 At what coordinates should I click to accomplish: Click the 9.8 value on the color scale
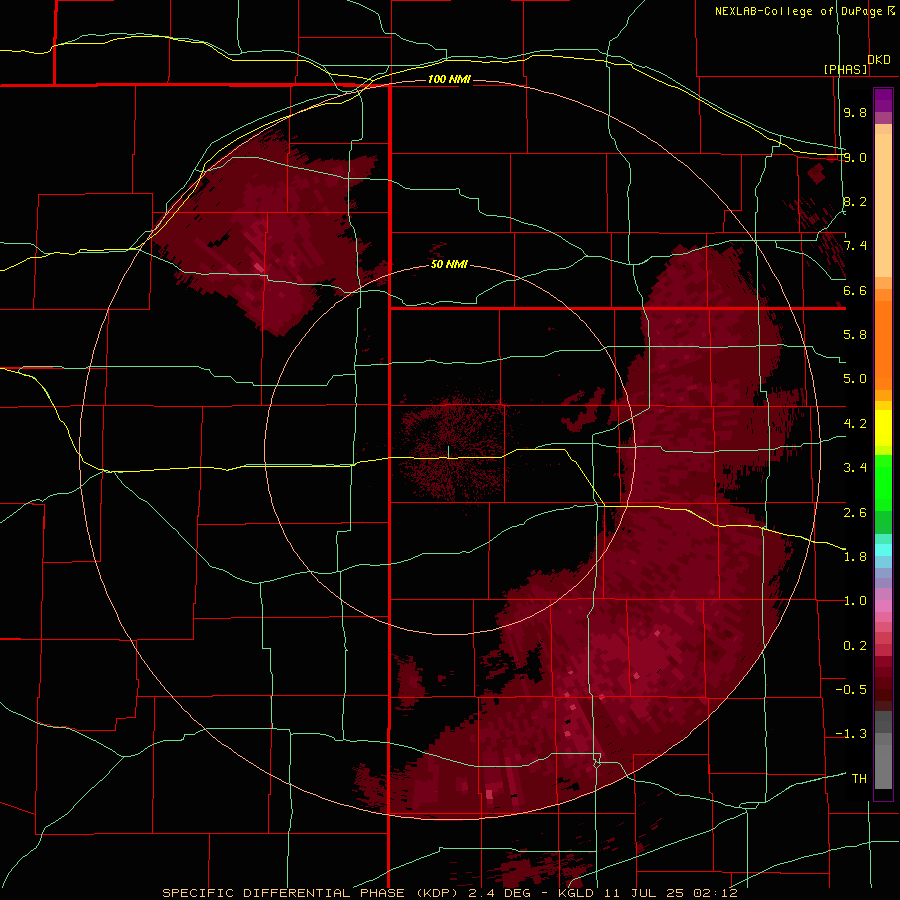(x=855, y=112)
